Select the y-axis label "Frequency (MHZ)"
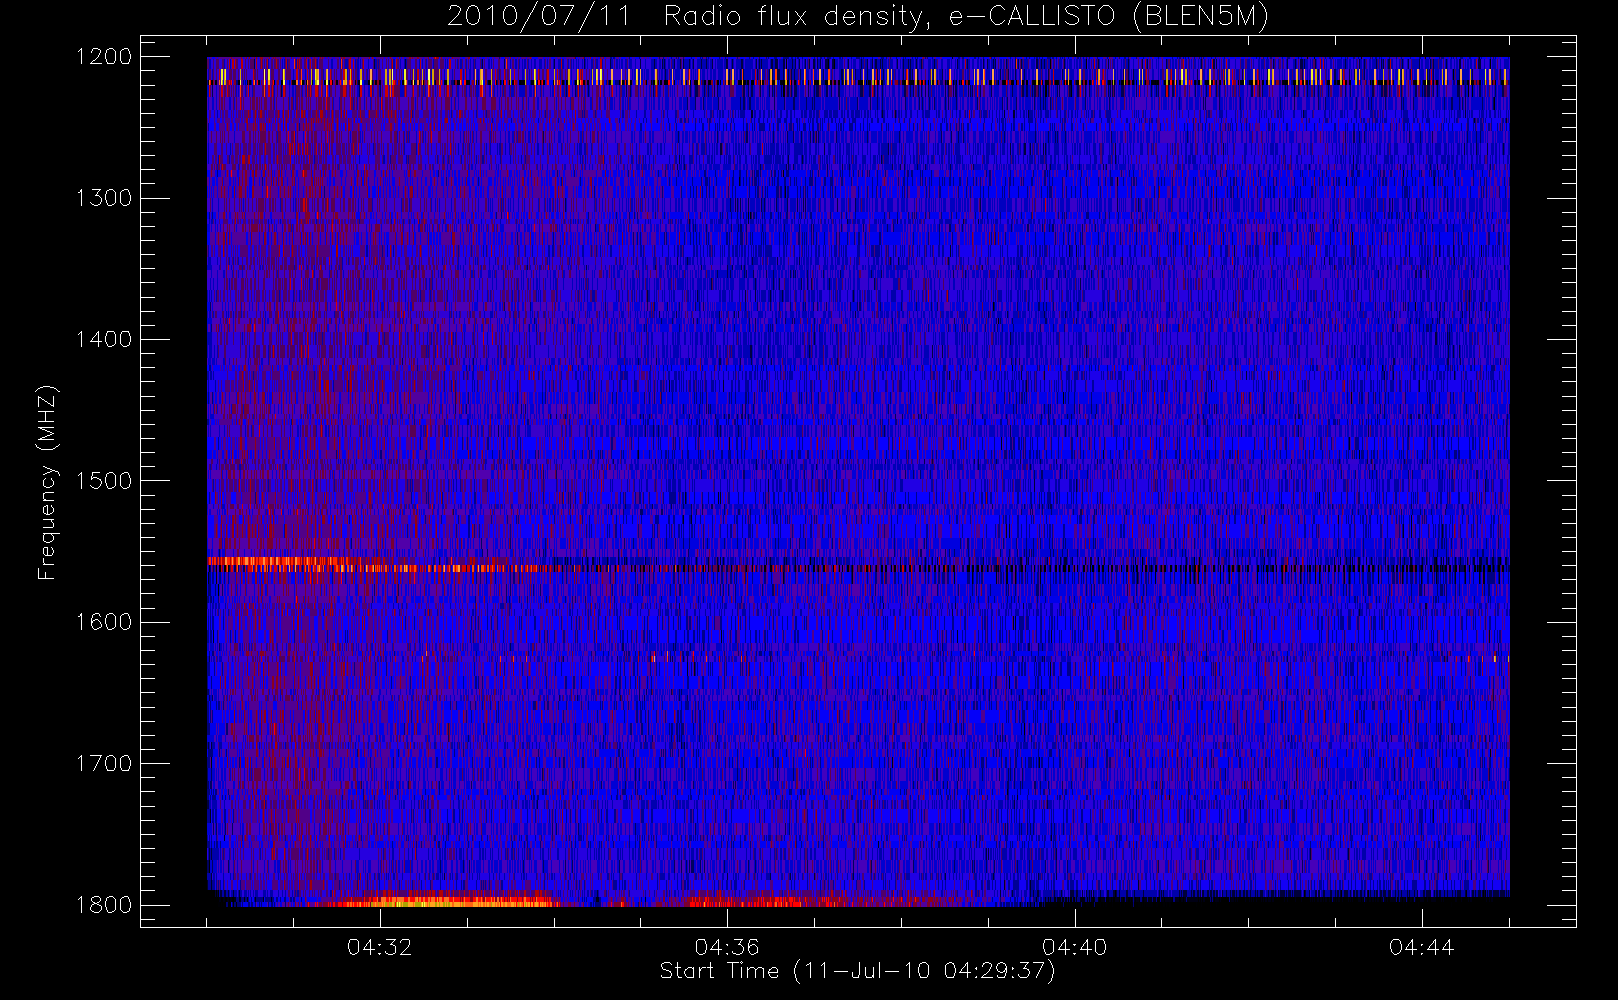1618x1000 pixels. [x=47, y=482]
